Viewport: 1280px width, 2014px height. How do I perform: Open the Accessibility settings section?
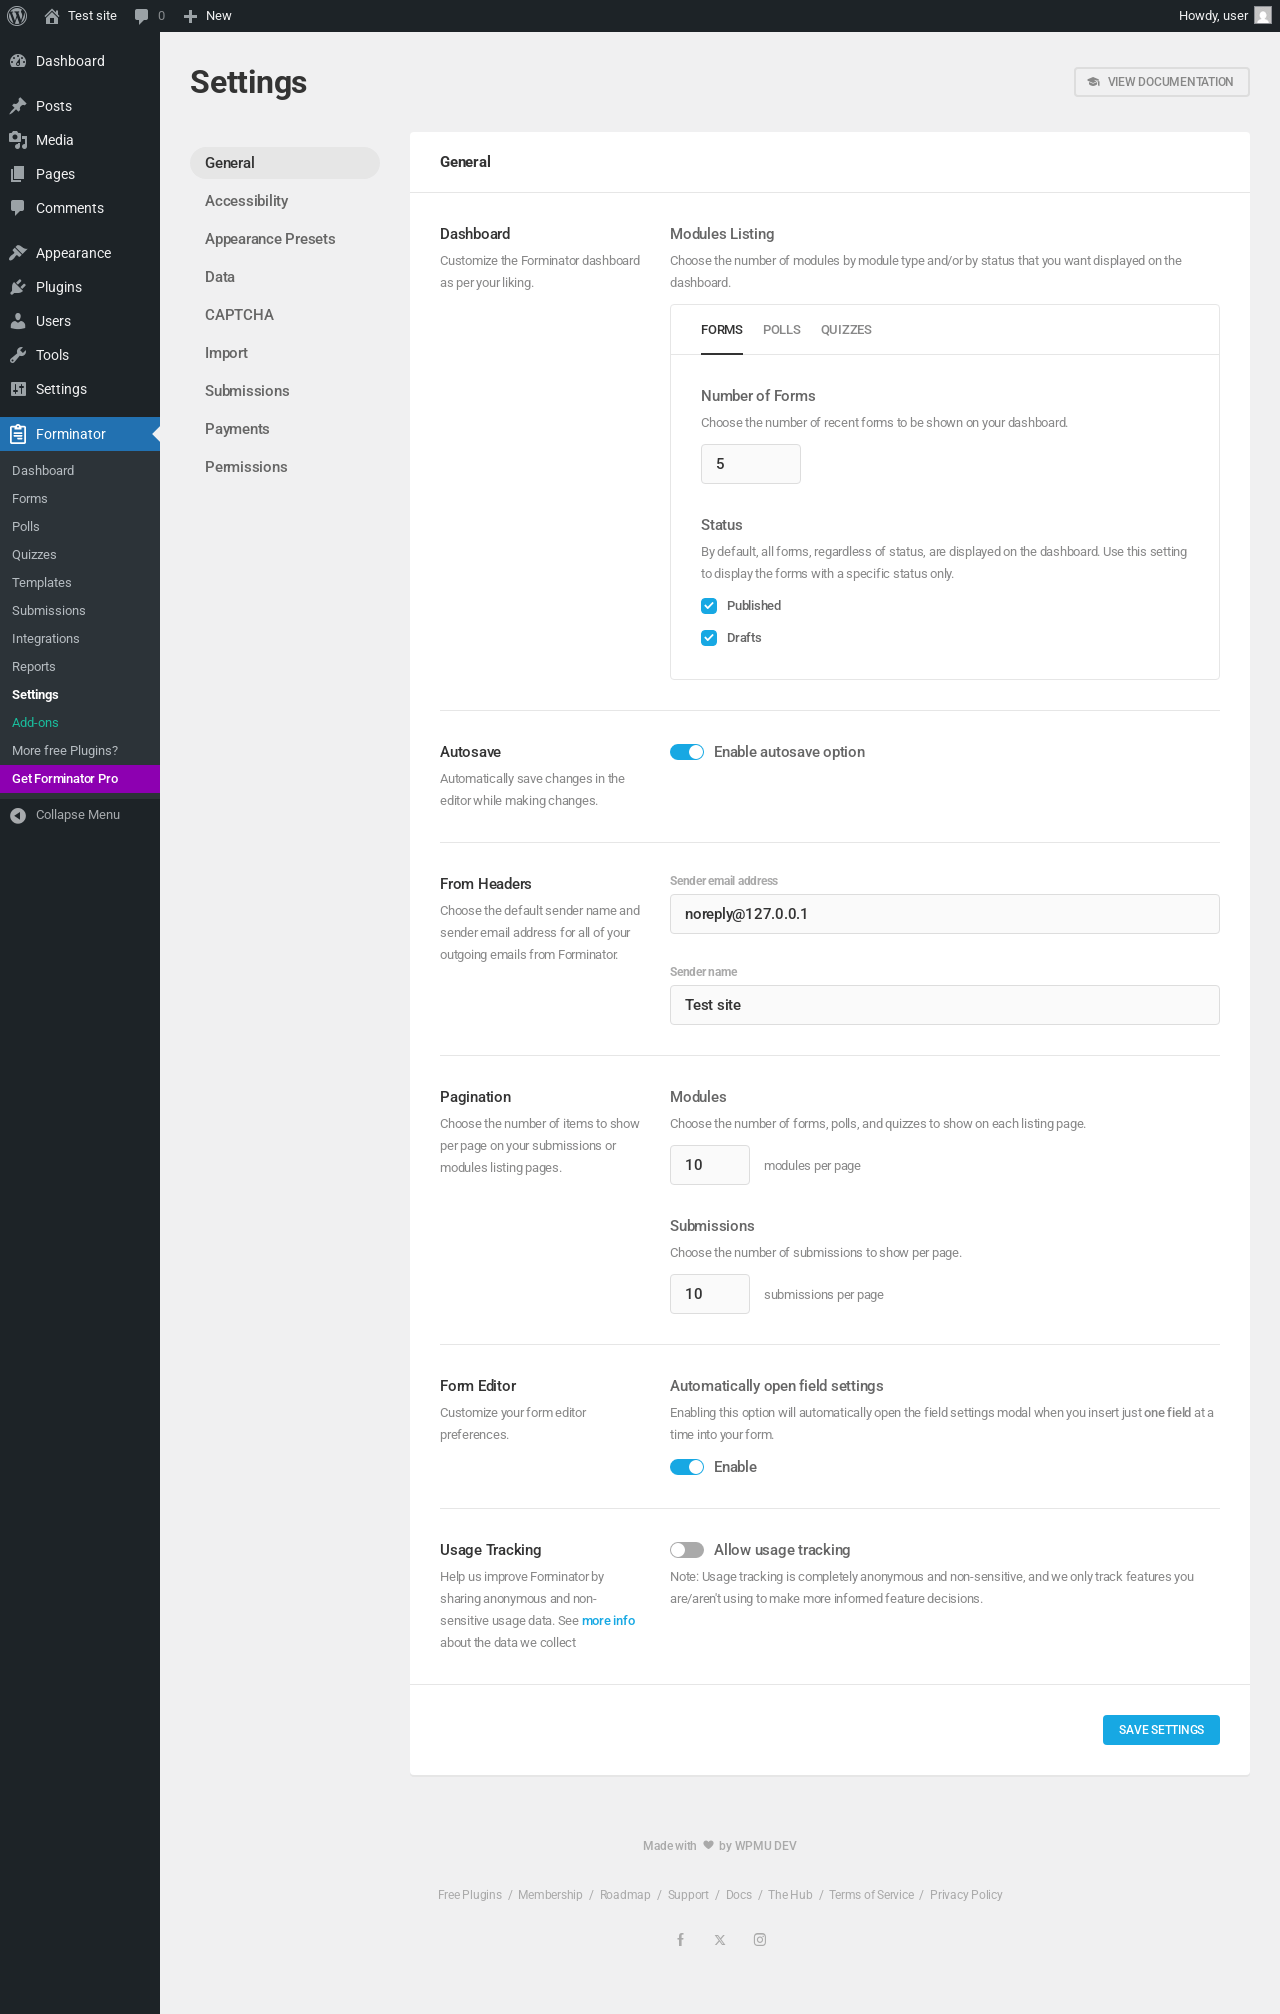(246, 201)
